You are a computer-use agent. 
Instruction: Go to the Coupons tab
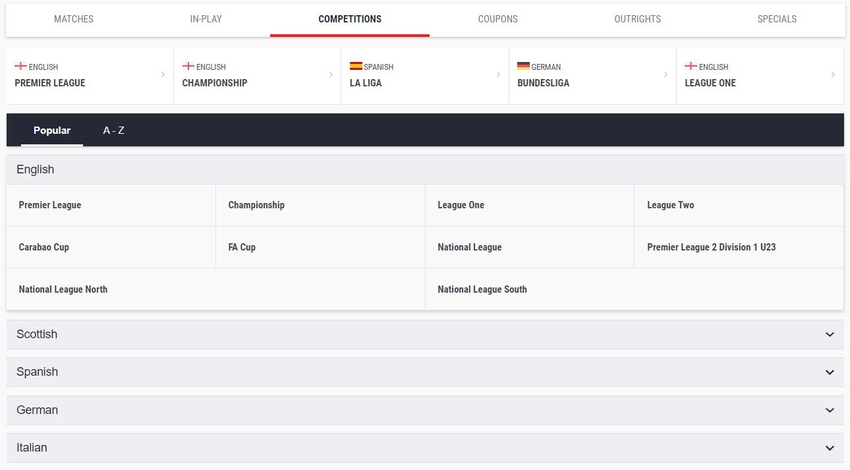[x=498, y=19]
